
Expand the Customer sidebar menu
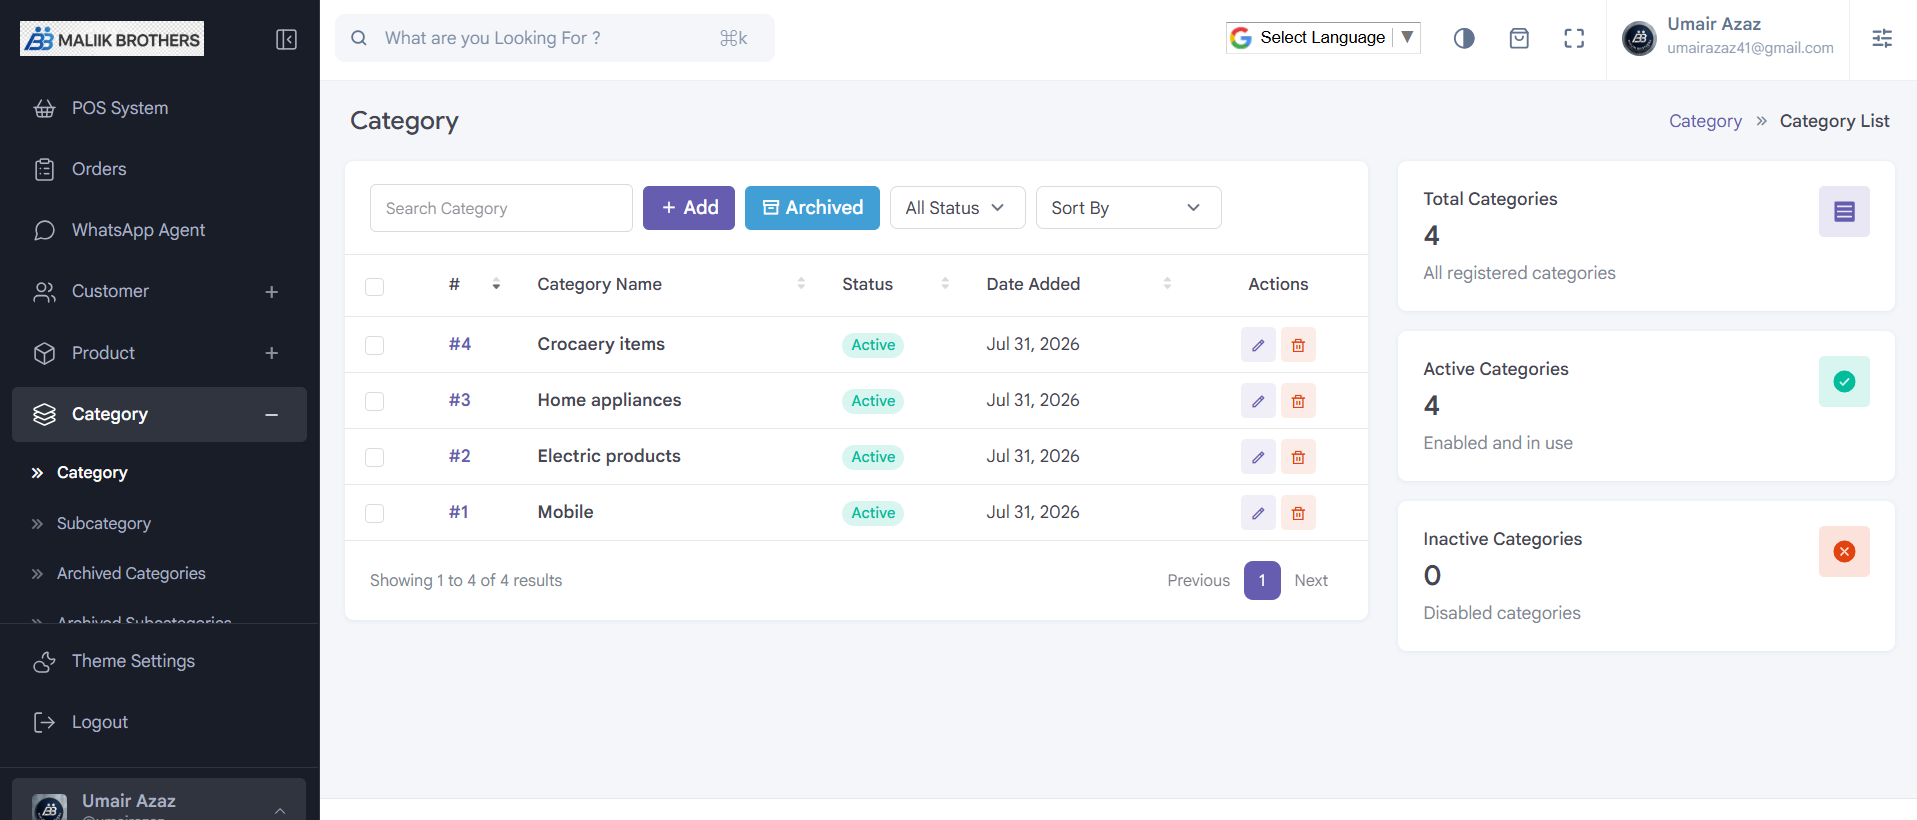point(159,292)
